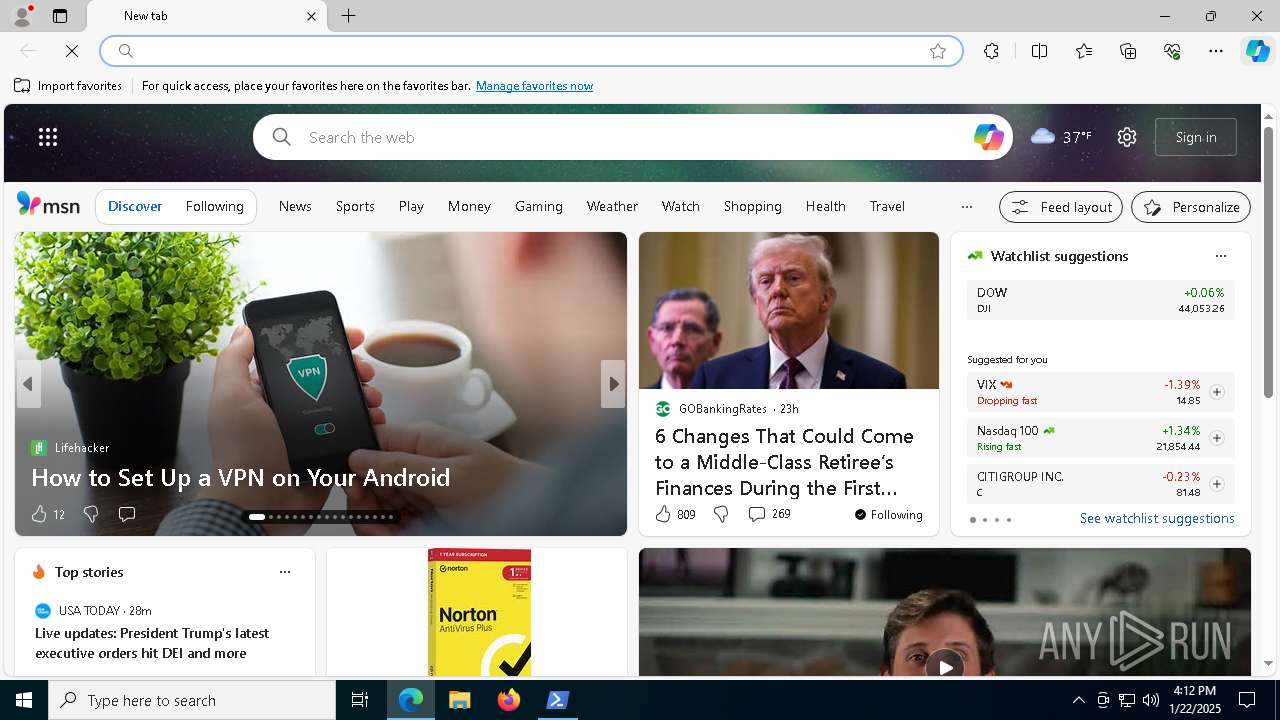Image resolution: width=1280 pixels, height=720 pixels.
Task: Open comments on VPN article
Action: click(x=127, y=514)
